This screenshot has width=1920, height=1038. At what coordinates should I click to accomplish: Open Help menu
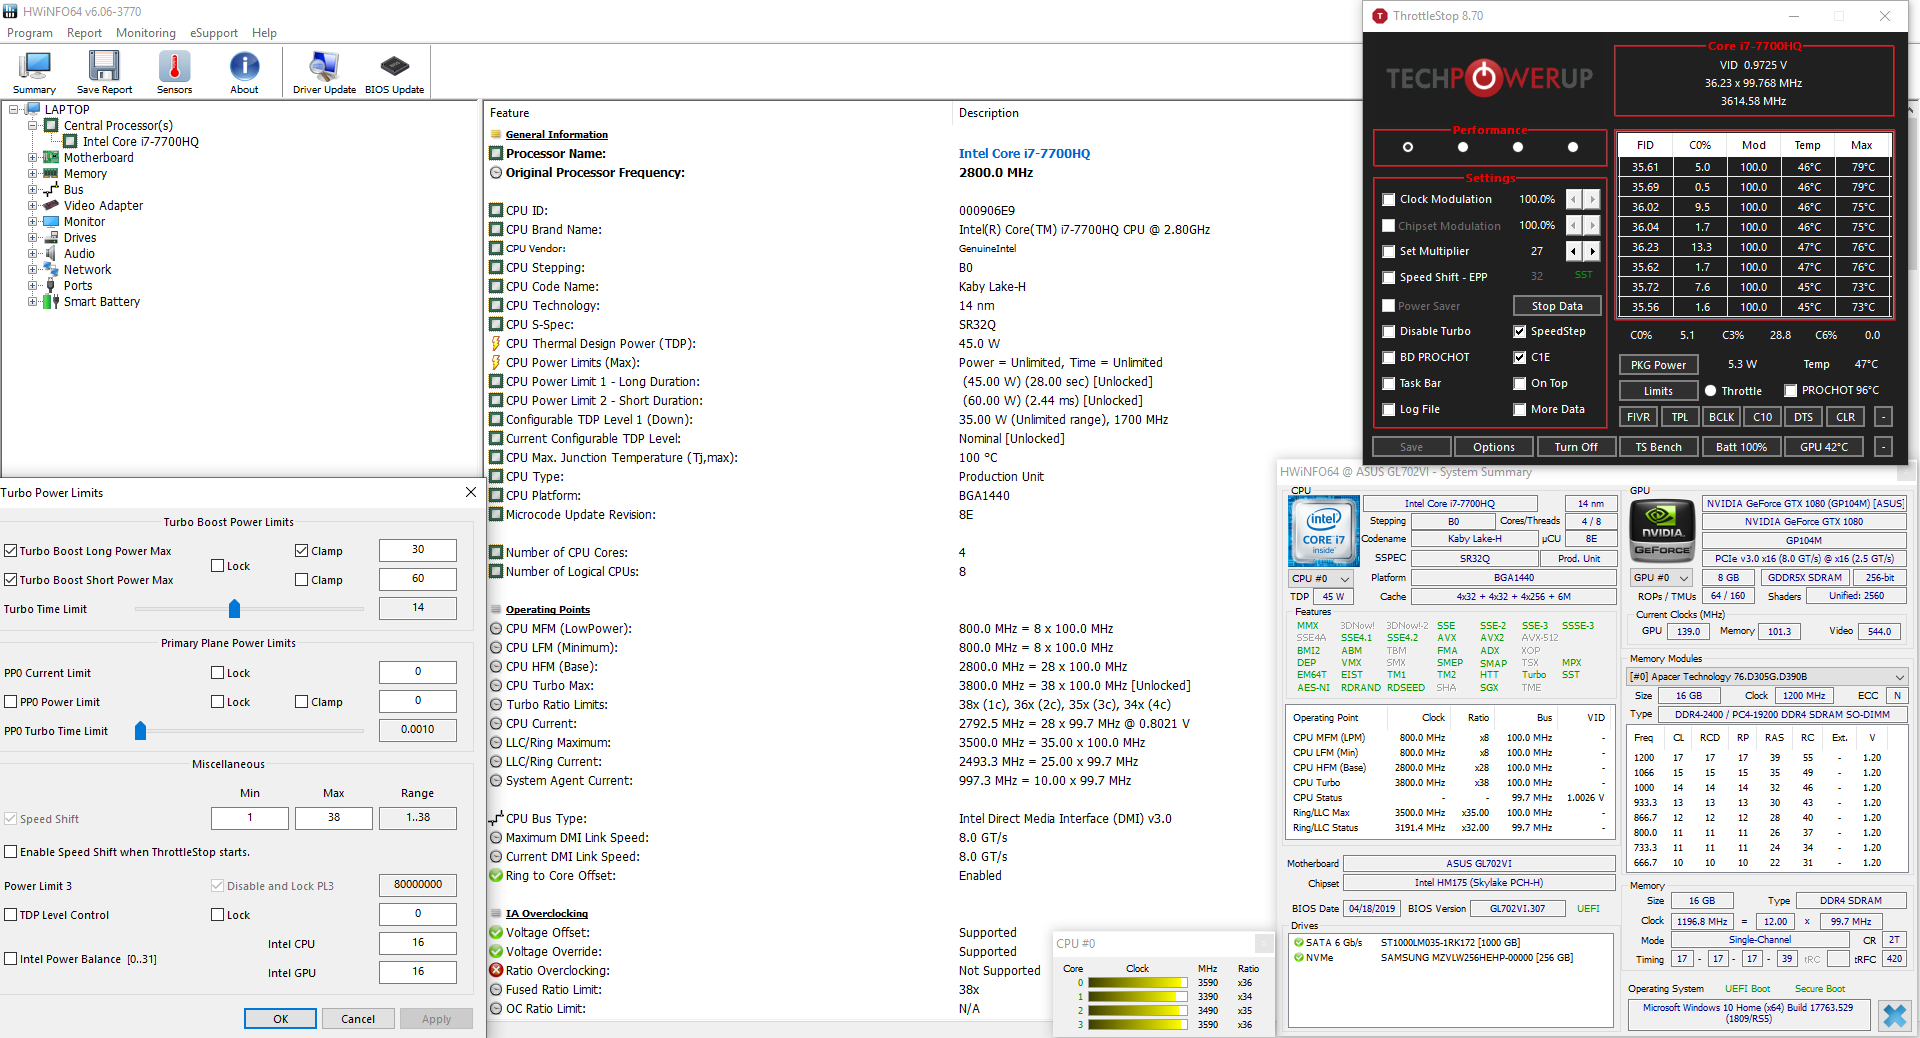click(x=264, y=33)
